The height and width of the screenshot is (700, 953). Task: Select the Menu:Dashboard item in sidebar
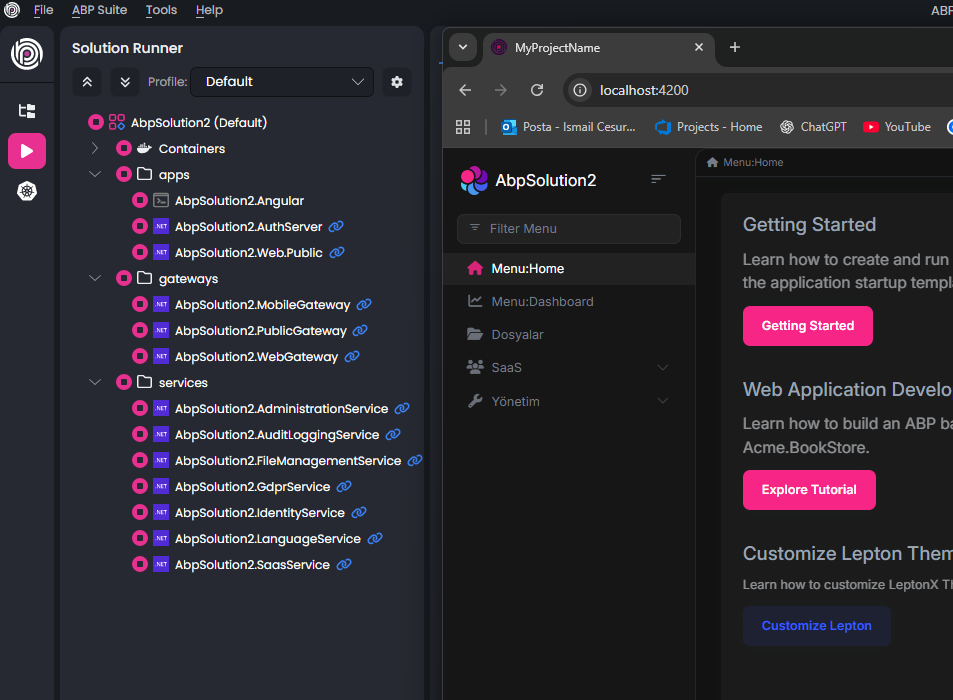[542, 301]
